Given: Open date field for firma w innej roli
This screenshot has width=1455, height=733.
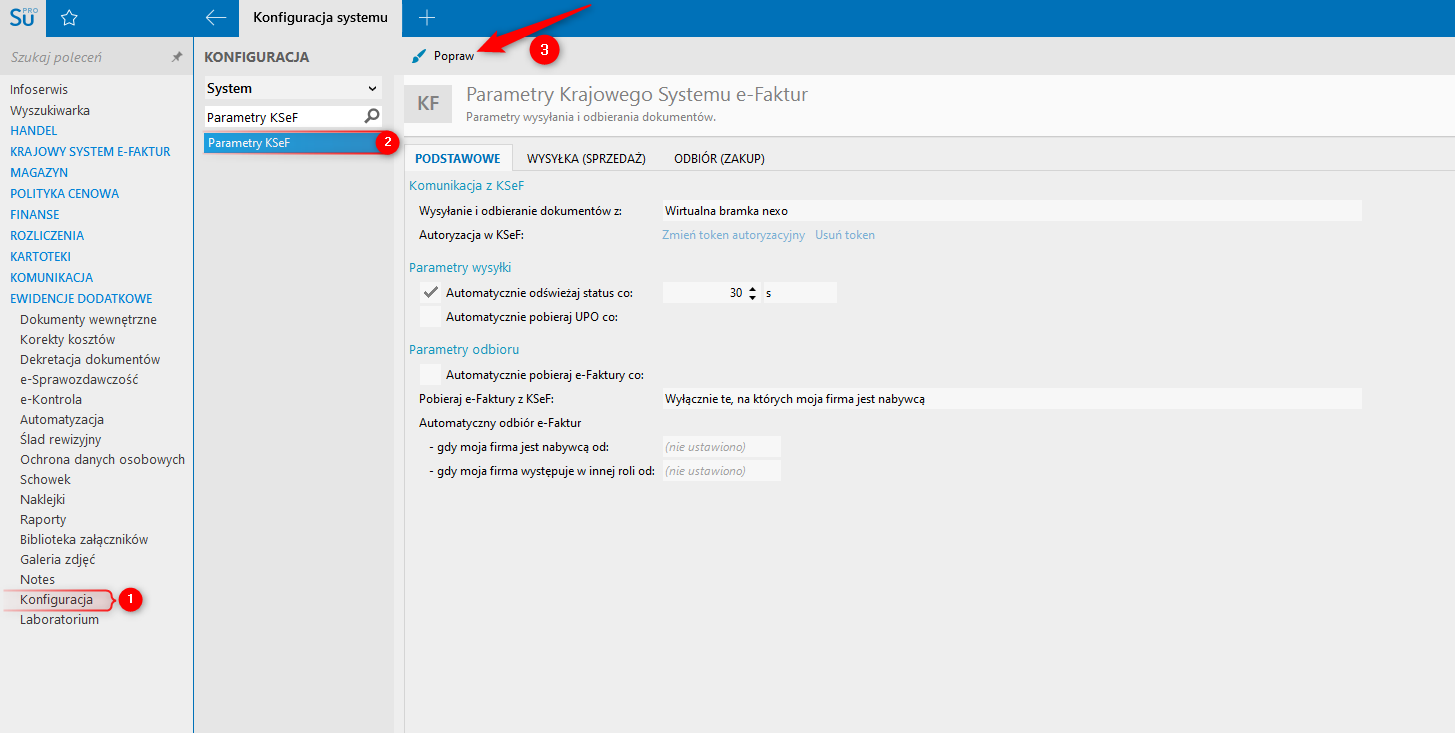Looking at the screenshot, I should (x=721, y=471).
